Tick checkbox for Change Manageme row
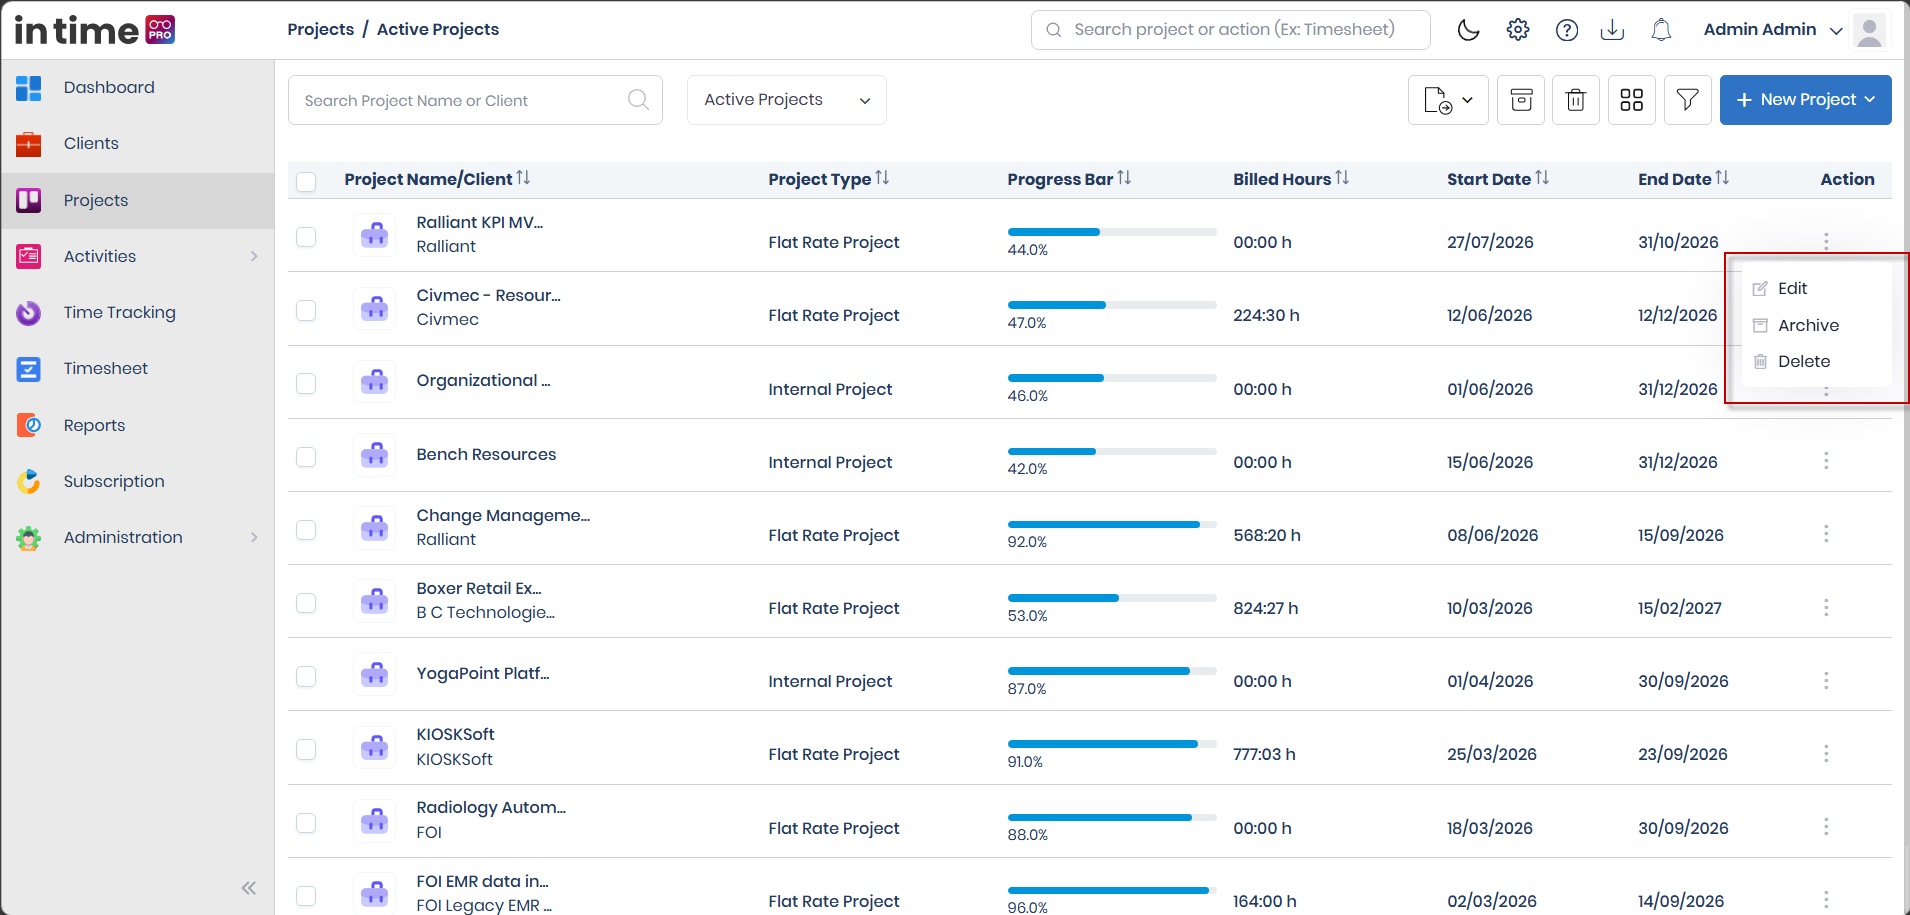This screenshot has width=1910, height=915. tap(306, 530)
